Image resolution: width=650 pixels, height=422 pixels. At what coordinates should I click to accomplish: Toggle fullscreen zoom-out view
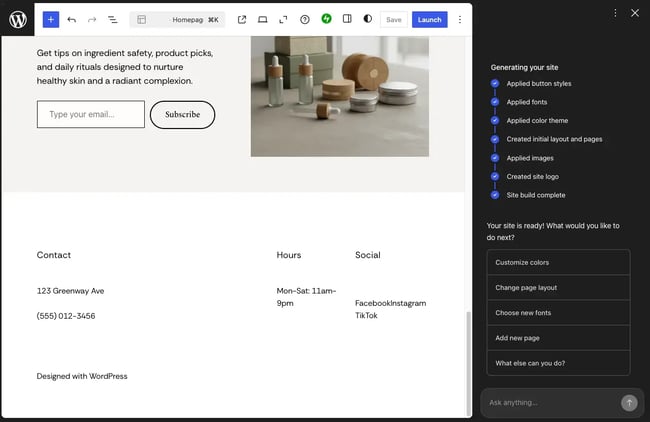[x=283, y=19]
